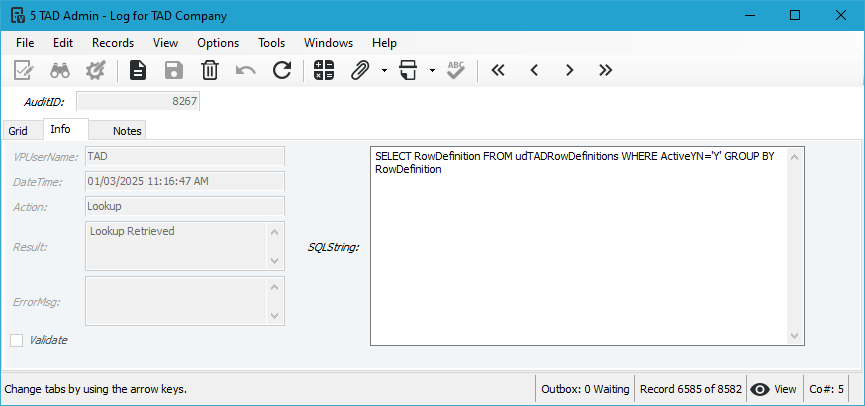
Task: Close the TAD Admin window
Action: click(x=841, y=15)
